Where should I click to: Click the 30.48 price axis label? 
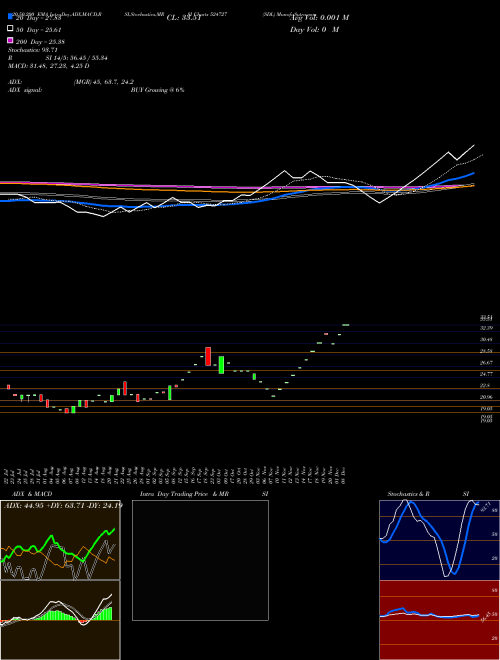[x=487, y=339]
